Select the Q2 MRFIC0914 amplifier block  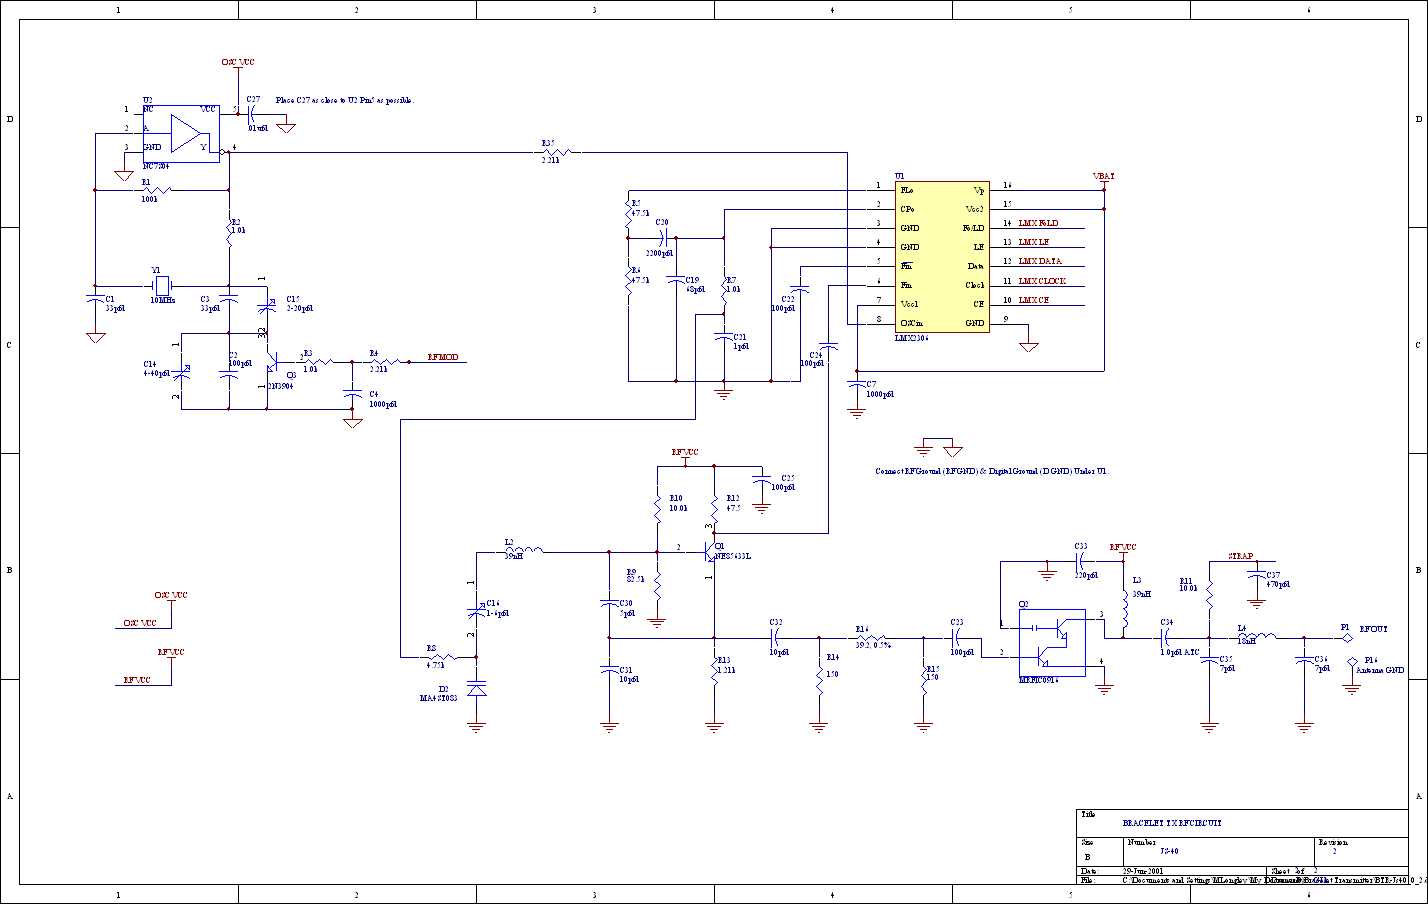(1052, 643)
